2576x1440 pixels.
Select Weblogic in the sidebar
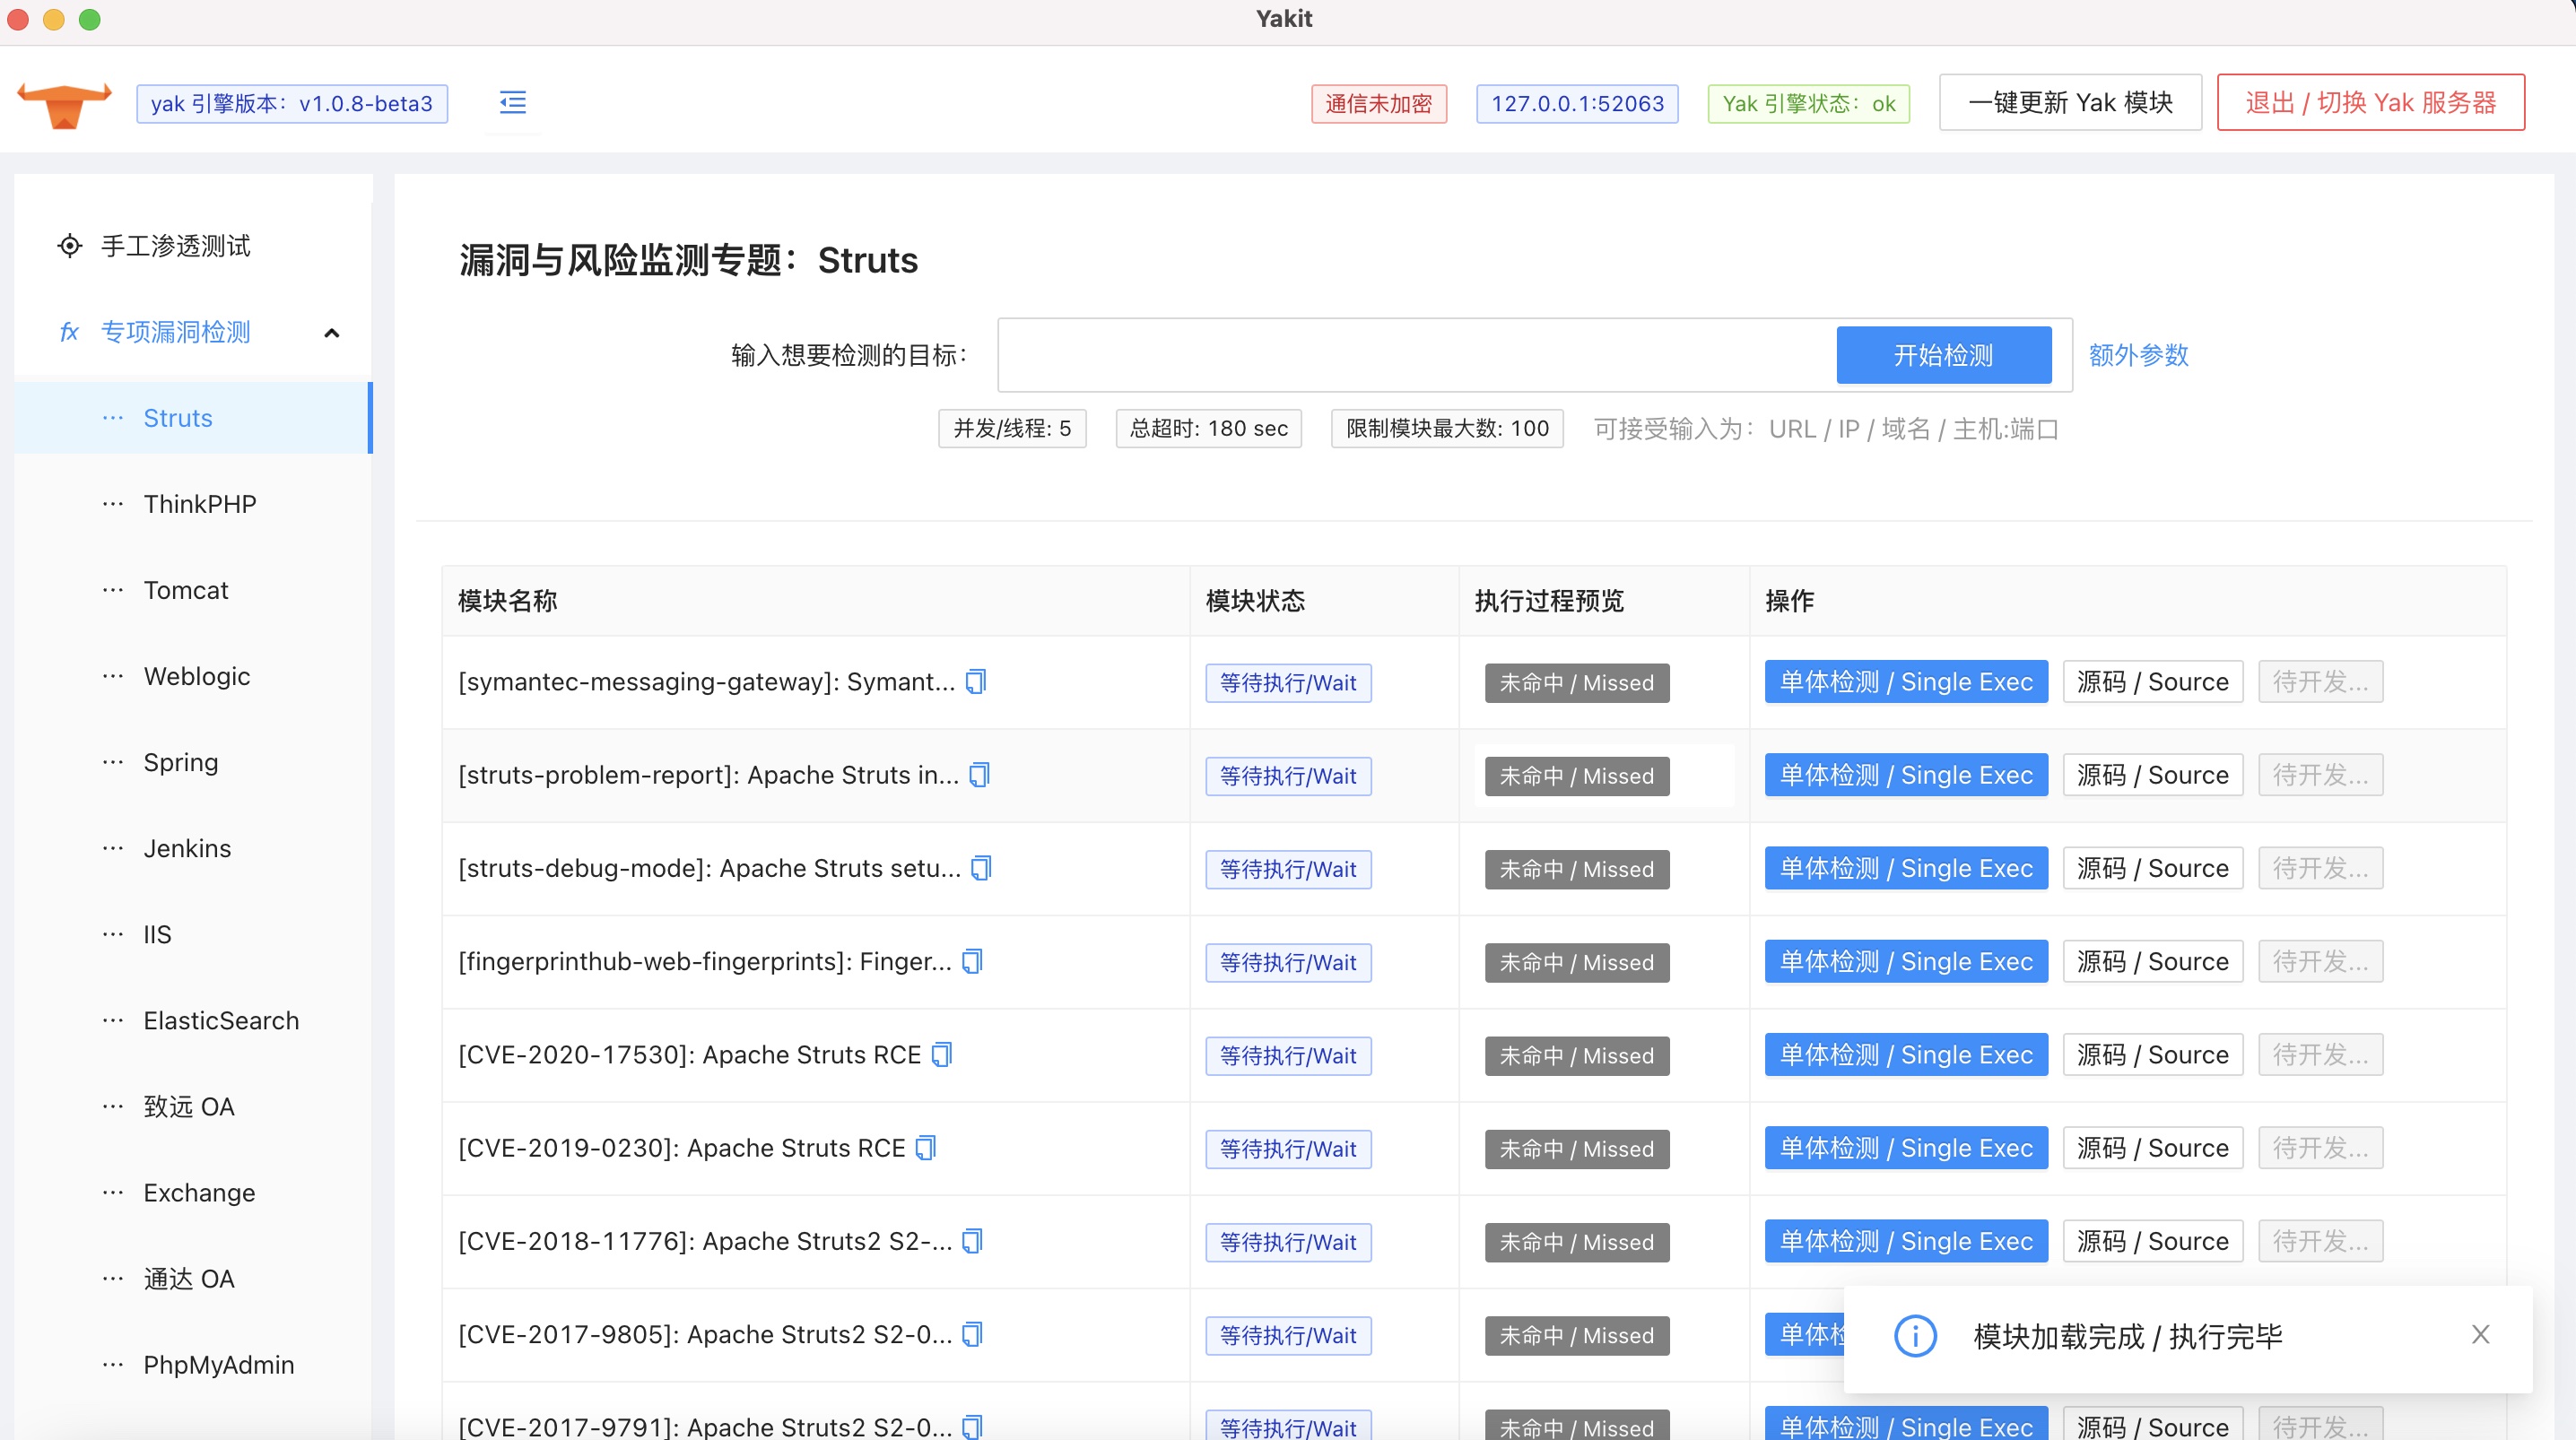click(x=196, y=676)
